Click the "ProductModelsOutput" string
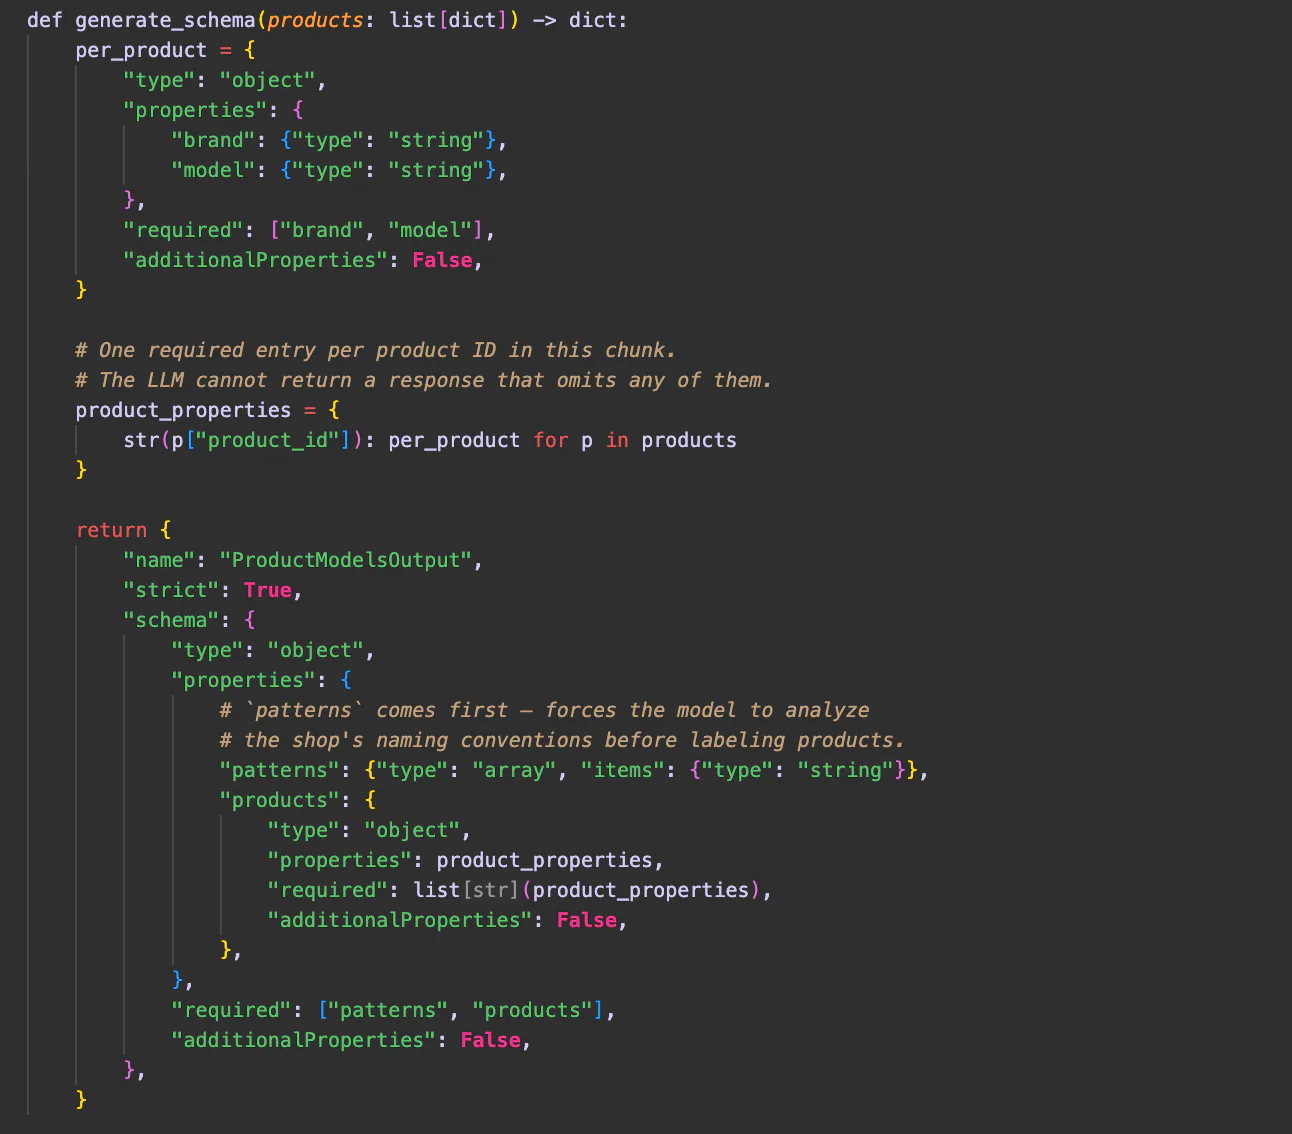 point(345,560)
